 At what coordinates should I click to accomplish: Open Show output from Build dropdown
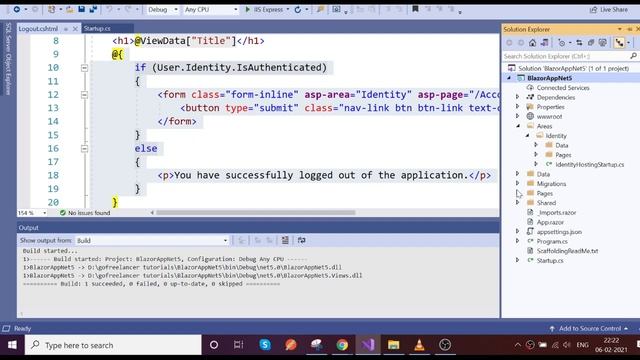pos(152,240)
